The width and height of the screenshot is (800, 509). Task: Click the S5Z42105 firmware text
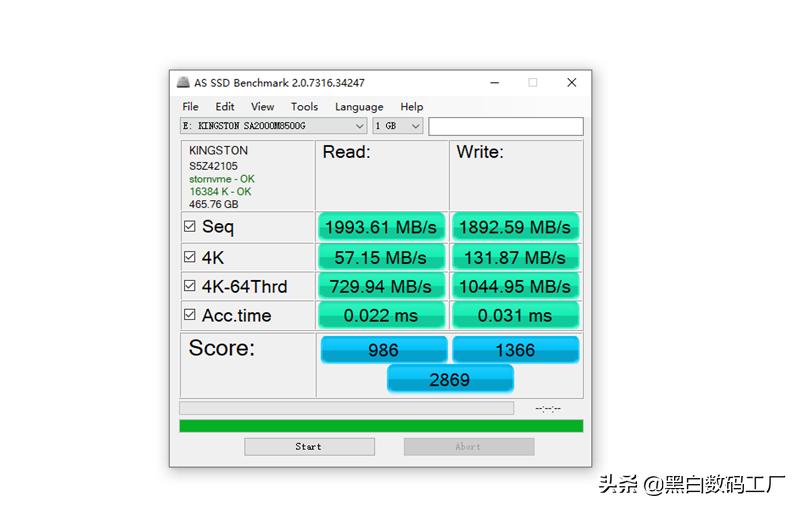click(x=213, y=166)
